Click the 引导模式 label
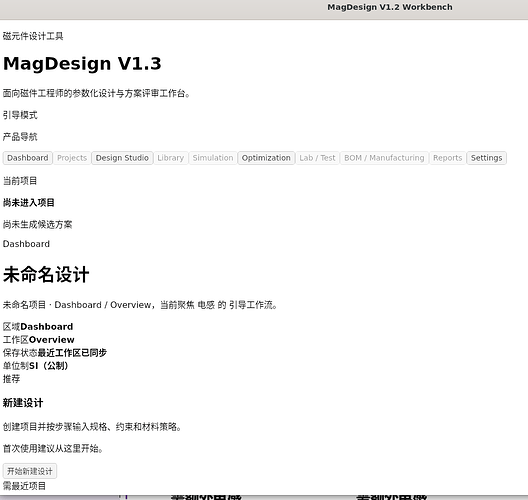Image resolution: width=528 pixels, height=500 pixels. point(20,115)
